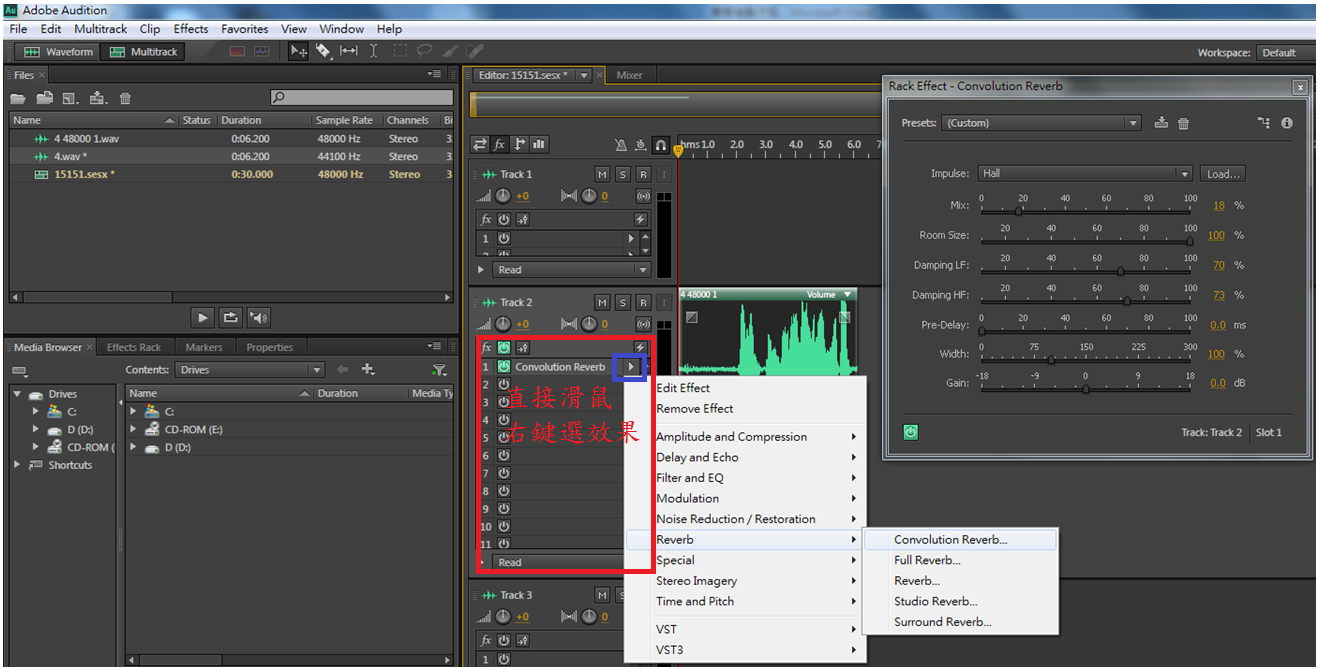This screenshot has width=1319, height=669.
Task: Open the Effects menu in the menu bar
Action: click(x=191, y=29)
